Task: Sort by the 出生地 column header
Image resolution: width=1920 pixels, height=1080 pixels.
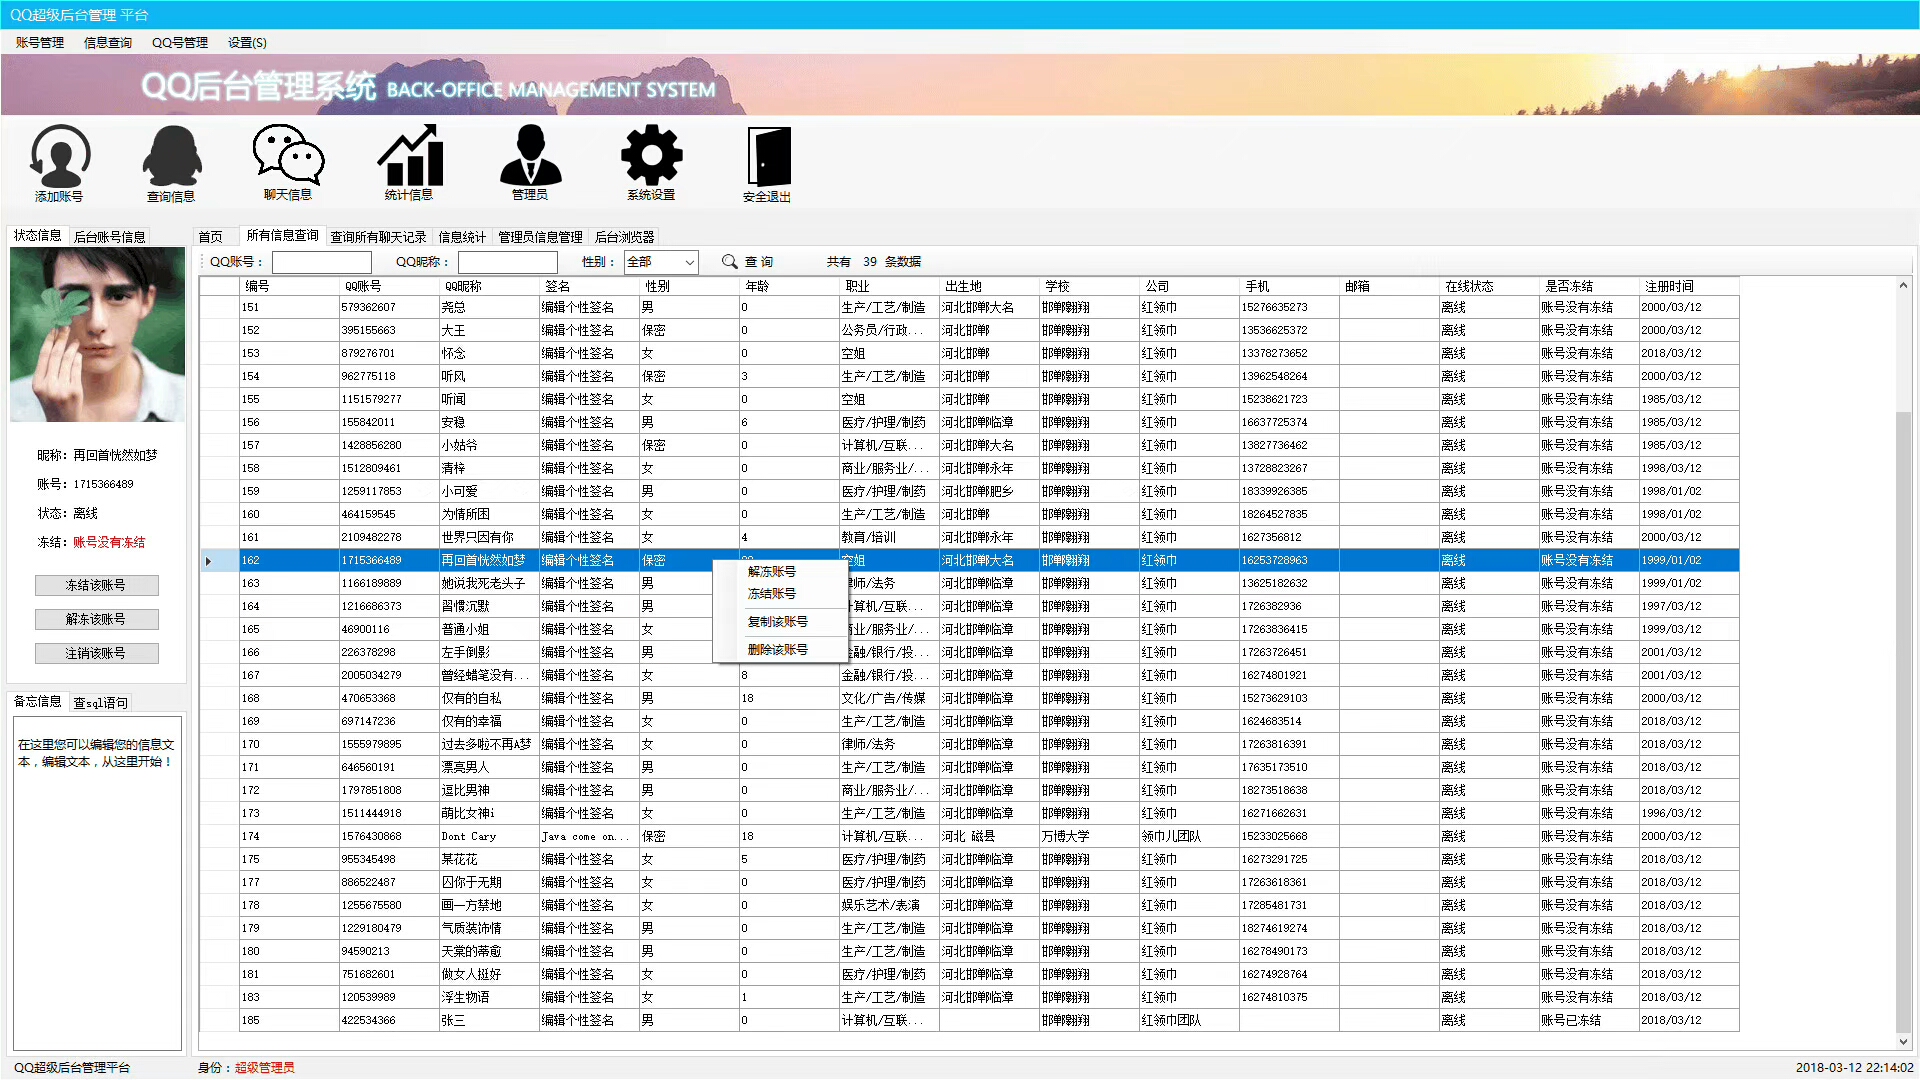Action: pyautogui.click(x=990, y=286)
